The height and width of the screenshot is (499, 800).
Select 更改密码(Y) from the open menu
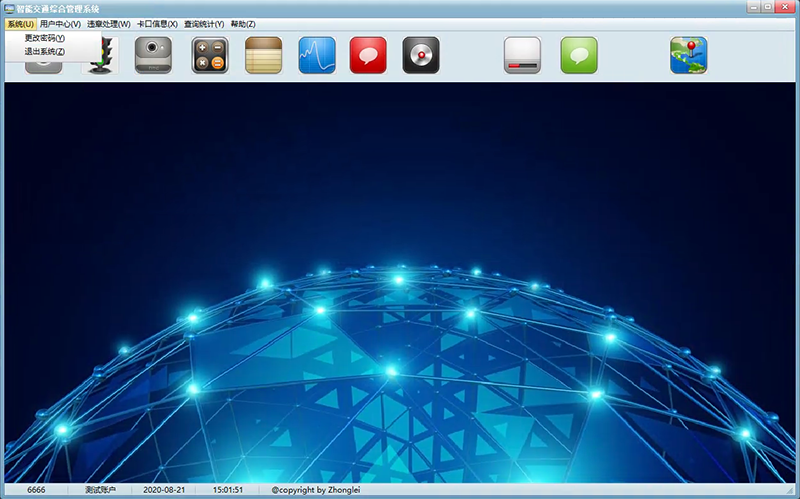click(44, 38)
